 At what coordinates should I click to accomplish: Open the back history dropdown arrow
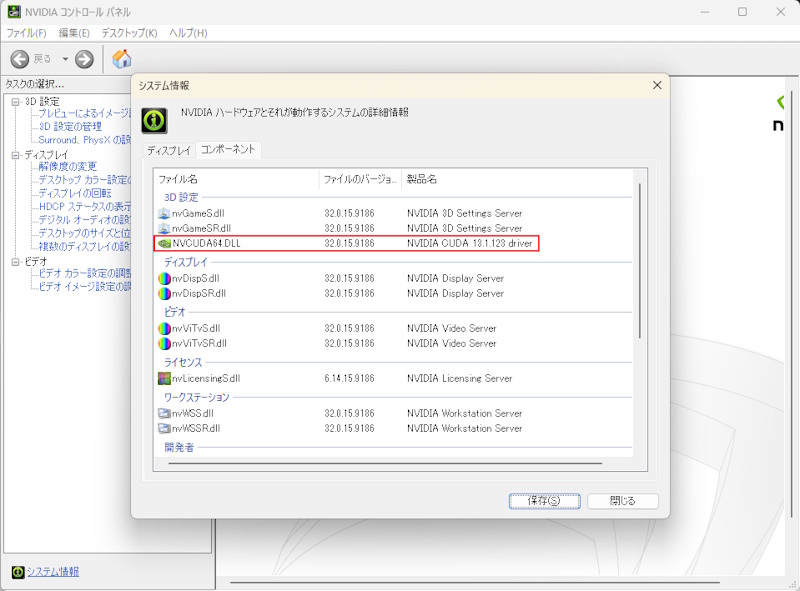coord(65,59)
